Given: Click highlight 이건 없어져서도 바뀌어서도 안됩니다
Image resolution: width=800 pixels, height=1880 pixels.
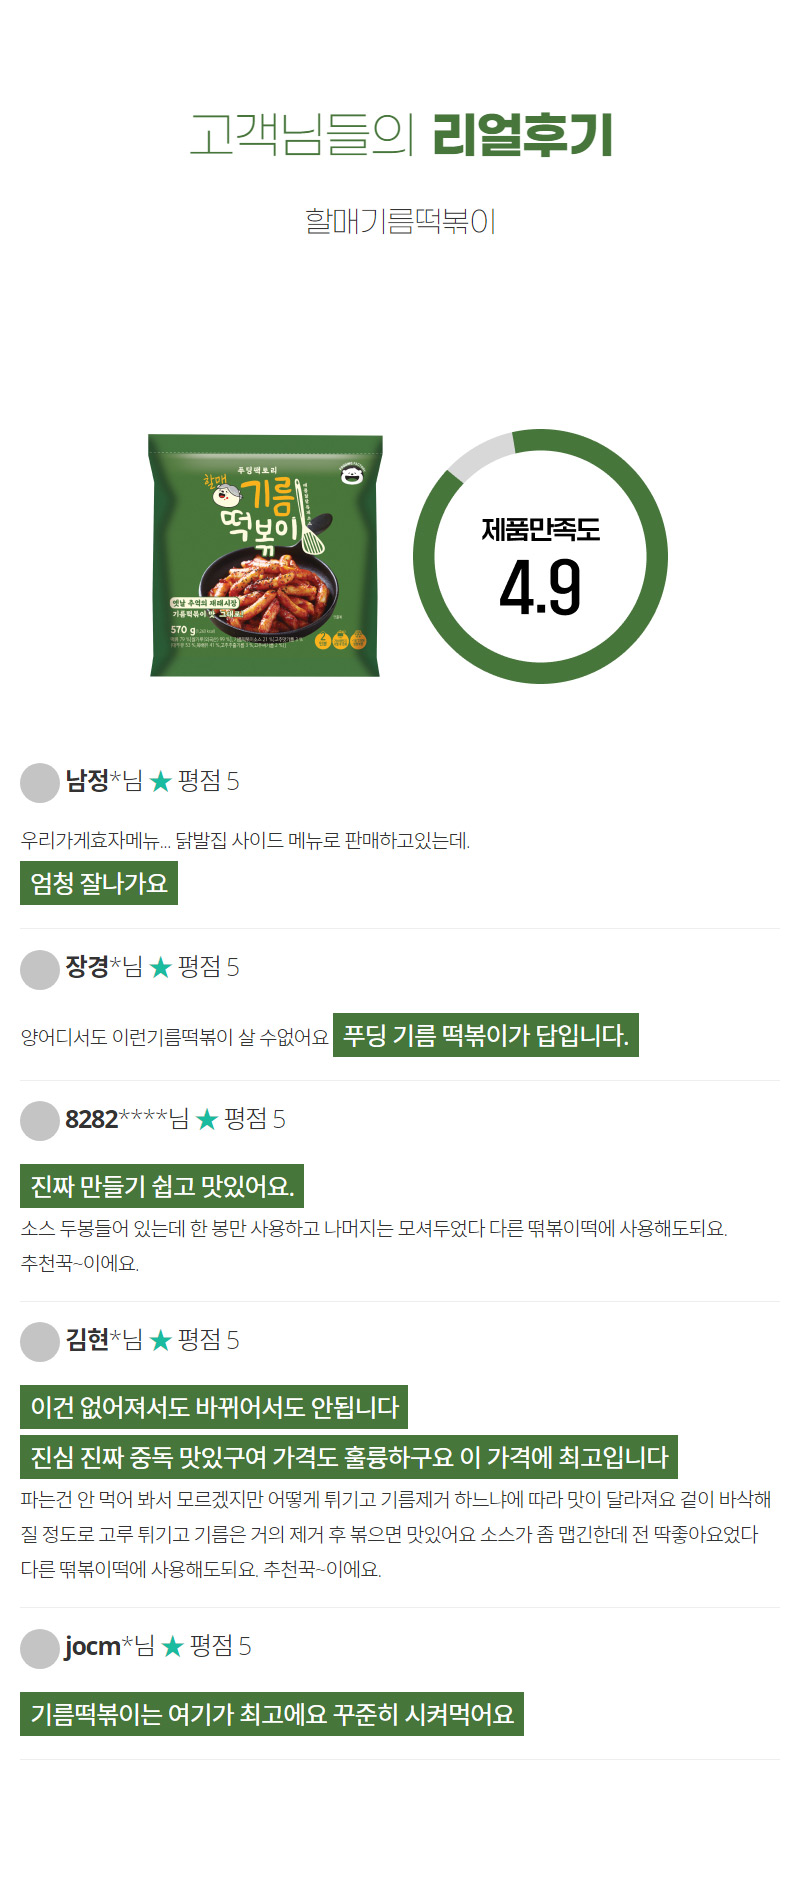Looking at the screenshot, I should coord(214,1407).
